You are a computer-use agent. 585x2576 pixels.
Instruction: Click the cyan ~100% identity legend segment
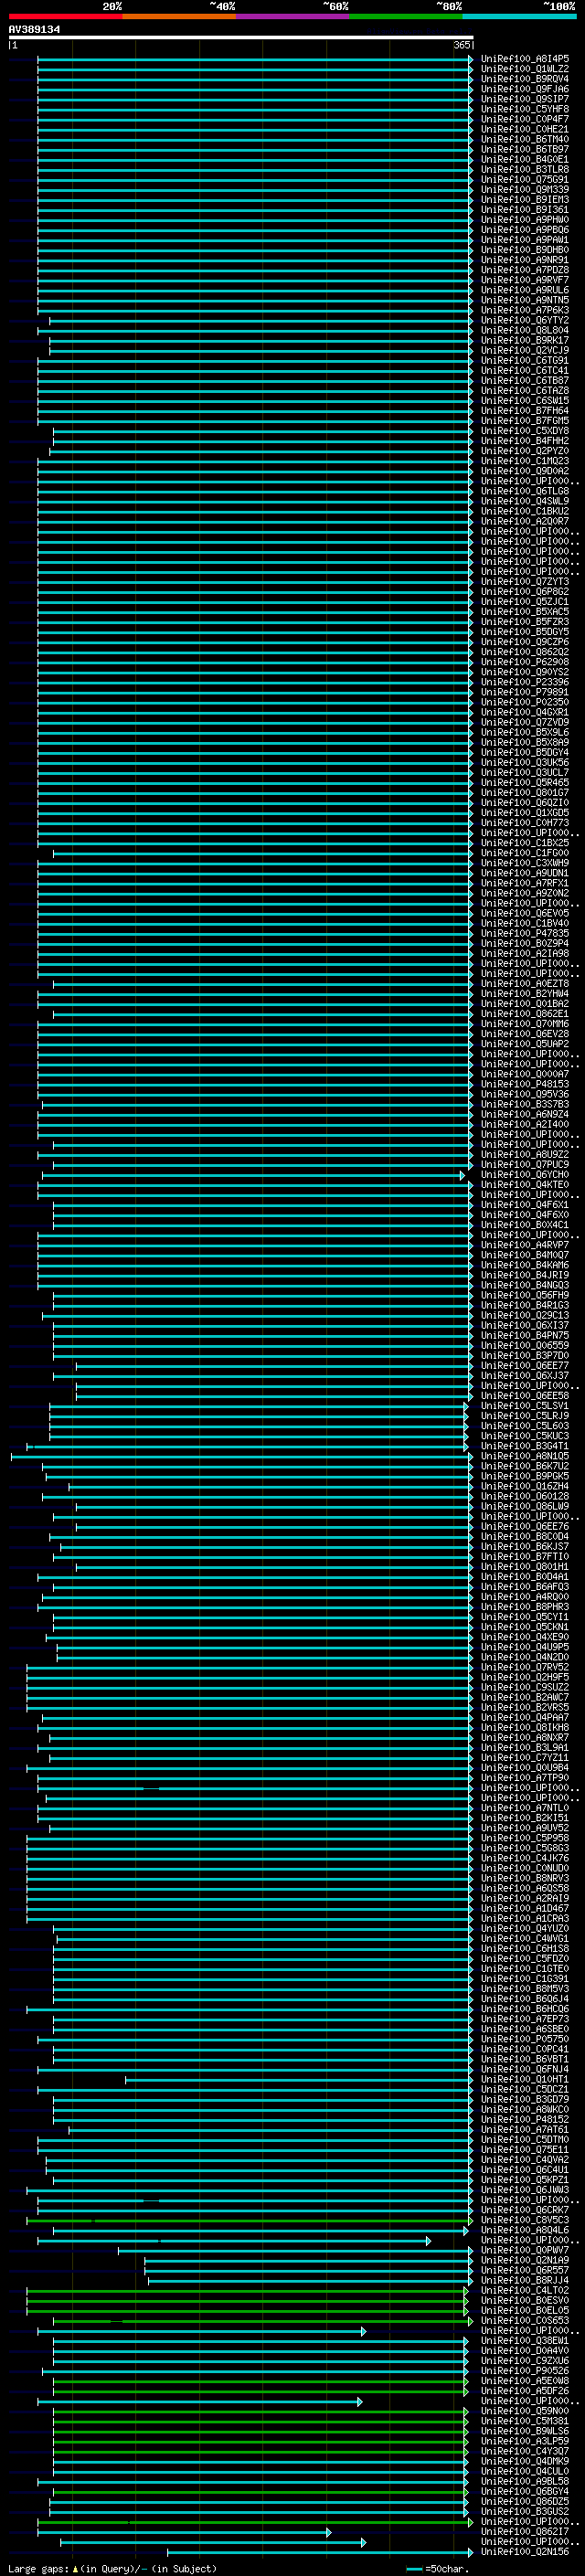(x=519, y=16)
